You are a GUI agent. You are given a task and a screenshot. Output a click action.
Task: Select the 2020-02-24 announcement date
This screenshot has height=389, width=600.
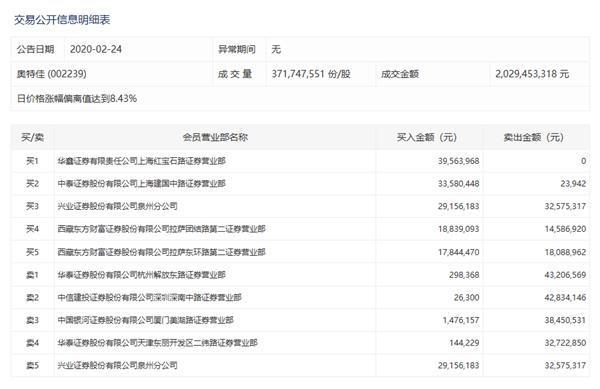[x=96, y=49]
